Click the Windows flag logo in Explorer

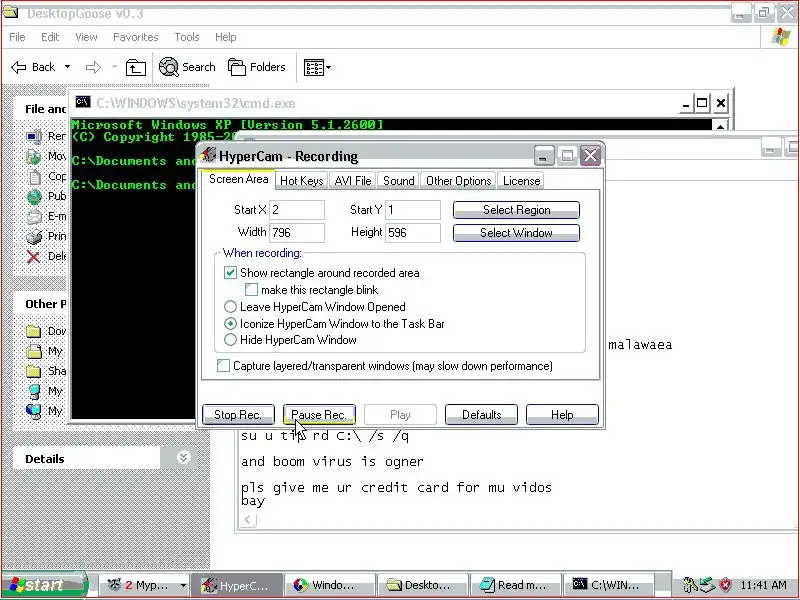point(781,37)
